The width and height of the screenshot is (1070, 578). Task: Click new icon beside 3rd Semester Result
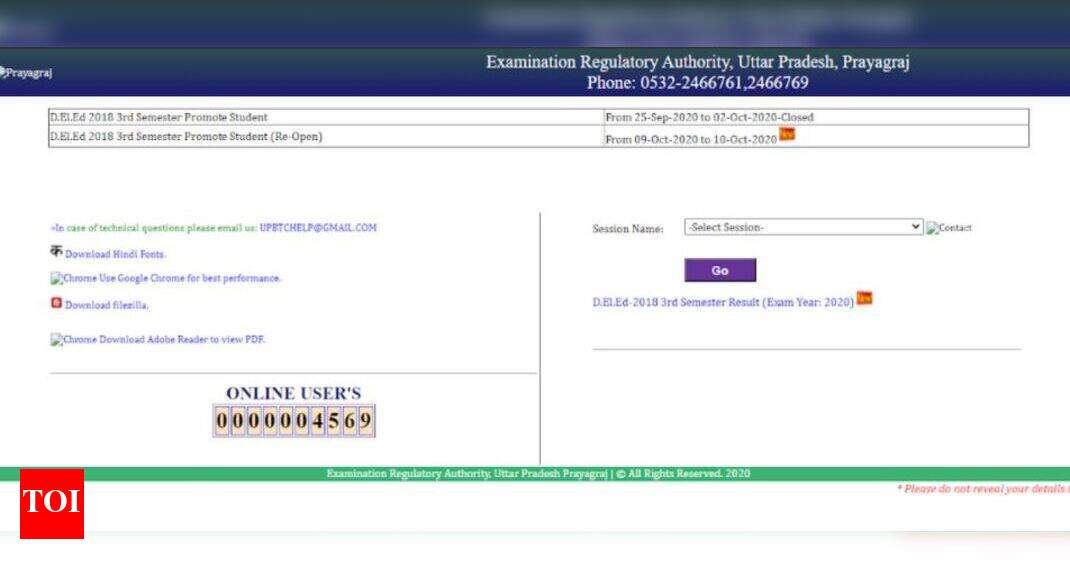(862, 298)
